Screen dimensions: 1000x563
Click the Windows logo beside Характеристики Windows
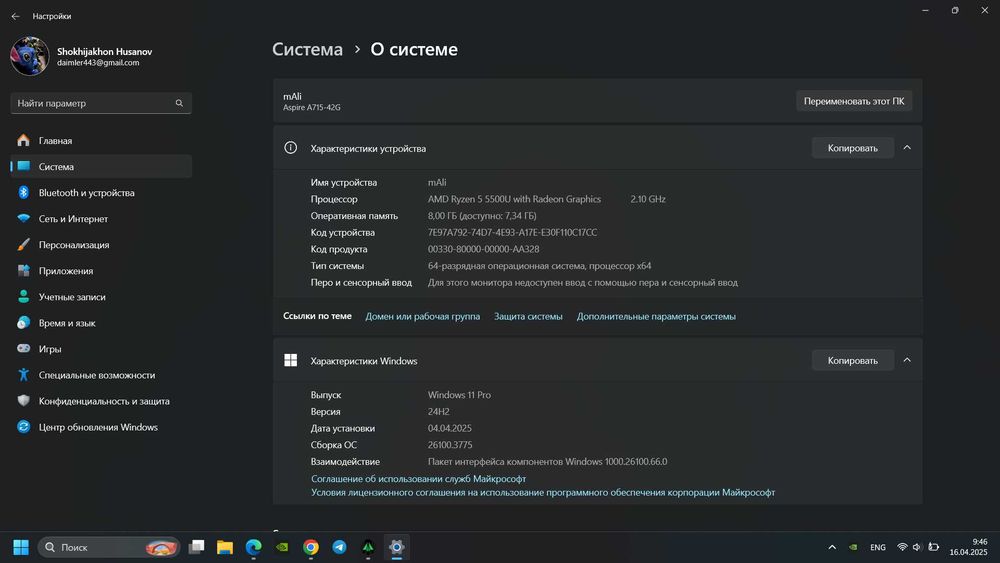[290, 360]
